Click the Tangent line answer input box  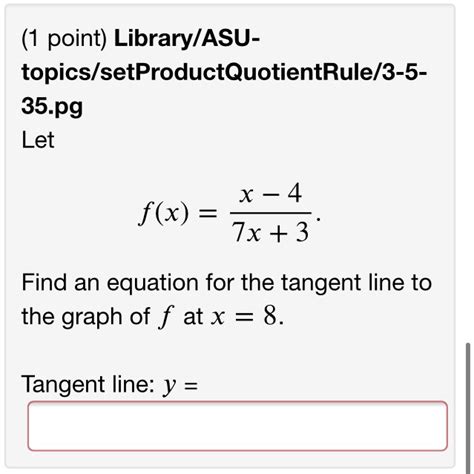(x=238, y=426)
